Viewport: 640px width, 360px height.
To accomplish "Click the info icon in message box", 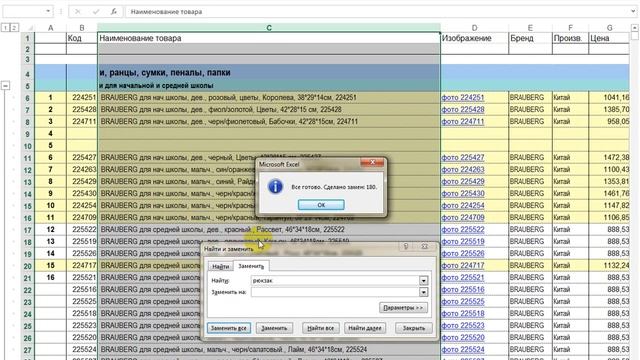I will pos(276,187).
